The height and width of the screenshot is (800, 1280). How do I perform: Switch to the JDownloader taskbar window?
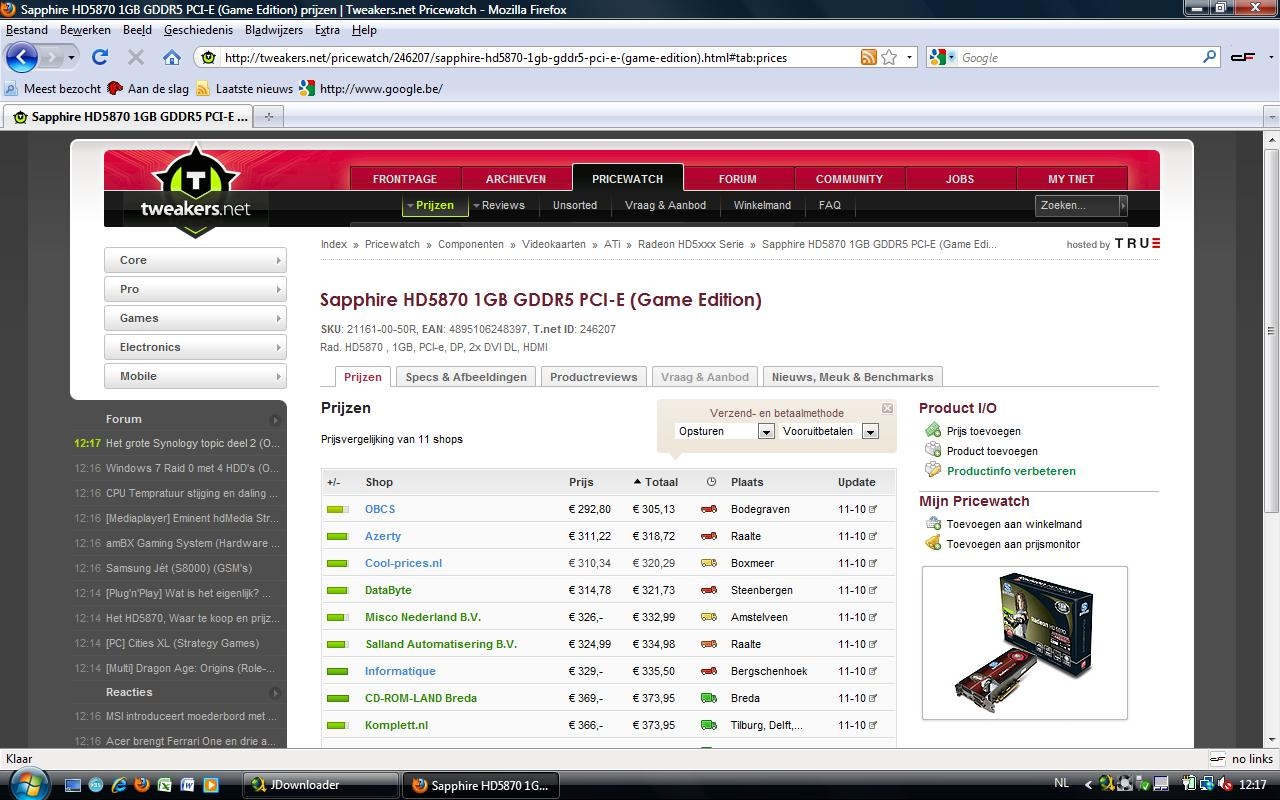click(321, 785)
